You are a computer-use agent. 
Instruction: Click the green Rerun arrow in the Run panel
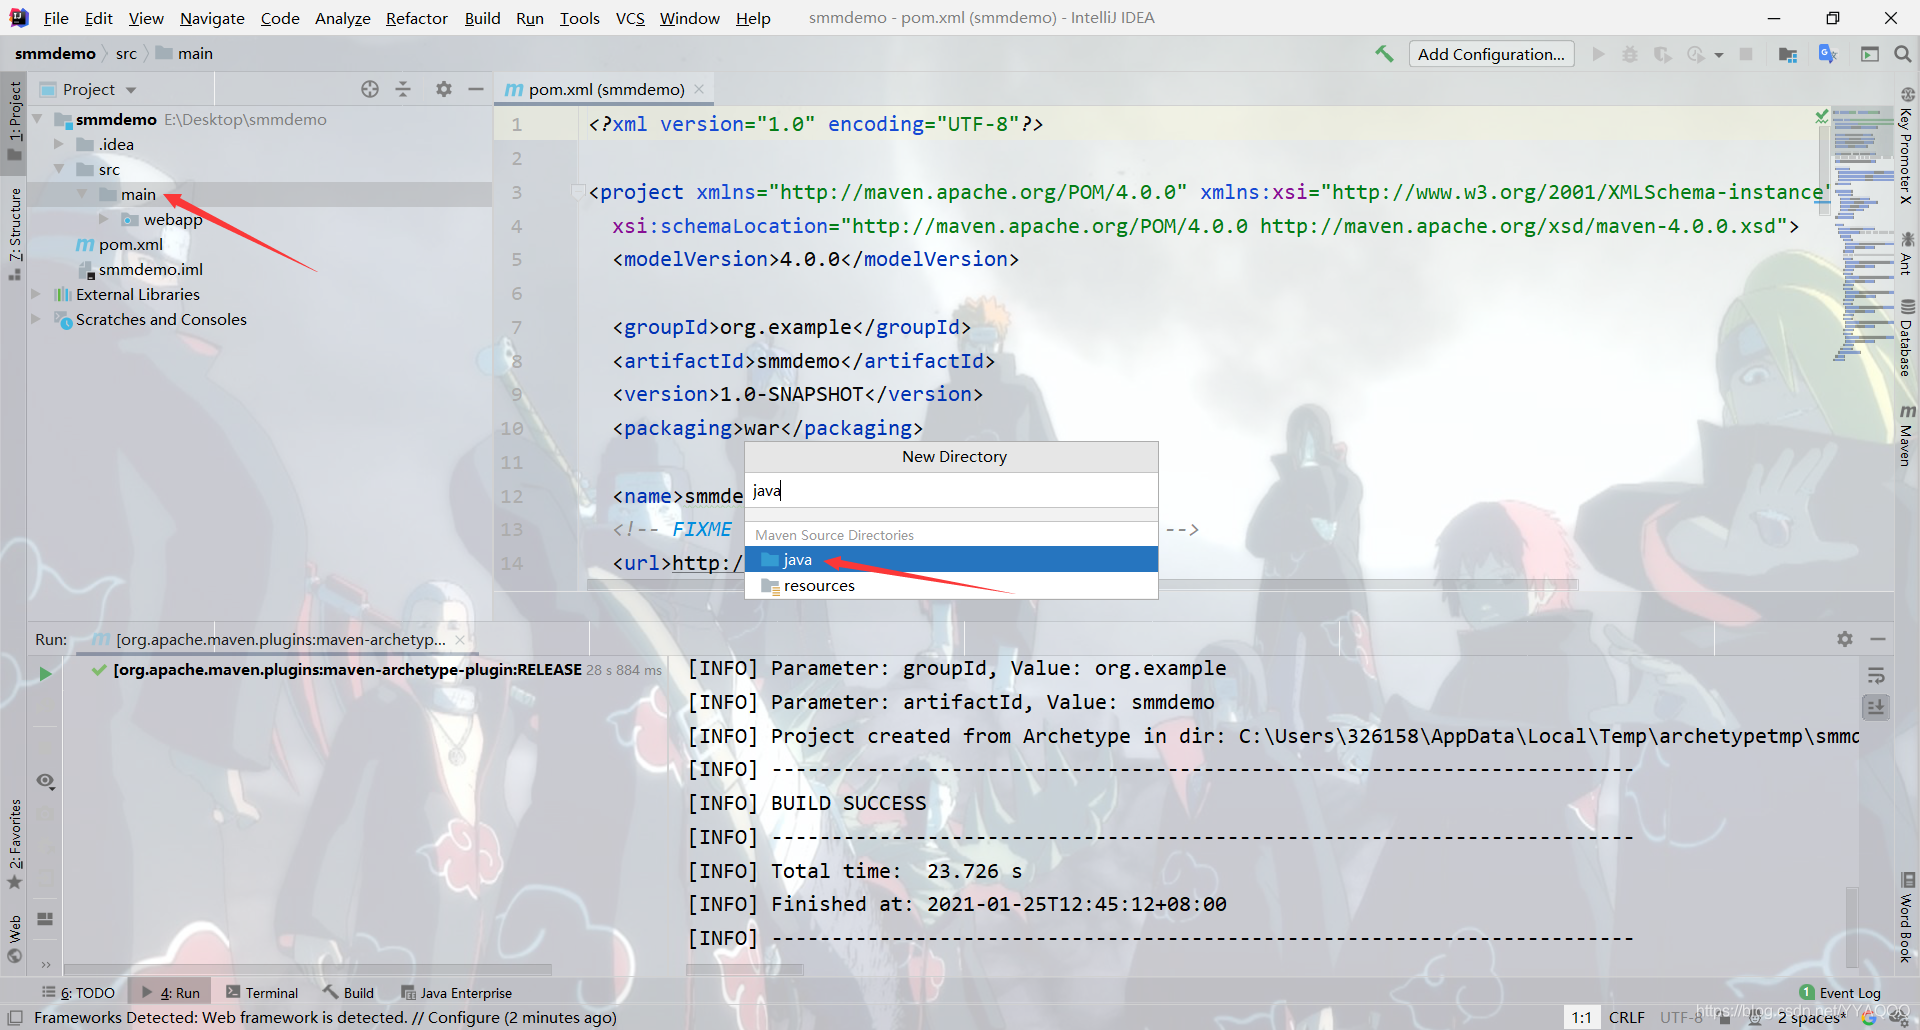(x=45, y=674)
